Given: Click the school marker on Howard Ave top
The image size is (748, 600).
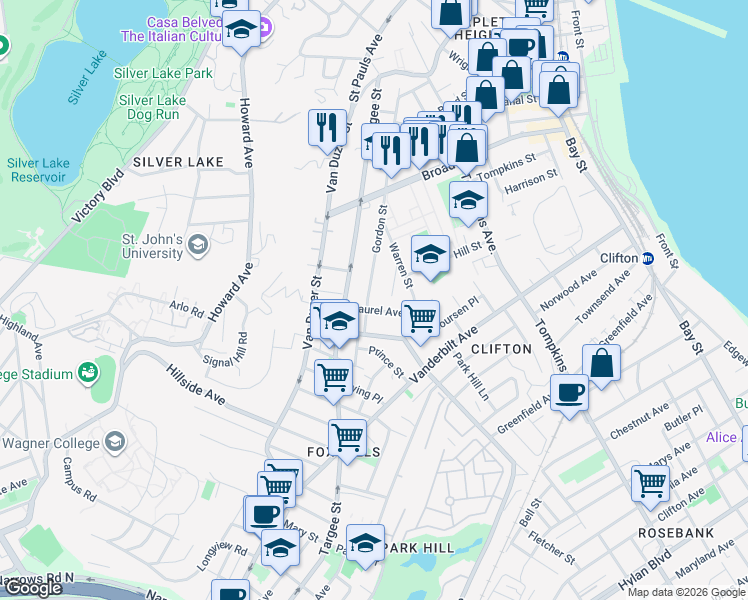Looking at the screenshot, I should coord(241,29).
